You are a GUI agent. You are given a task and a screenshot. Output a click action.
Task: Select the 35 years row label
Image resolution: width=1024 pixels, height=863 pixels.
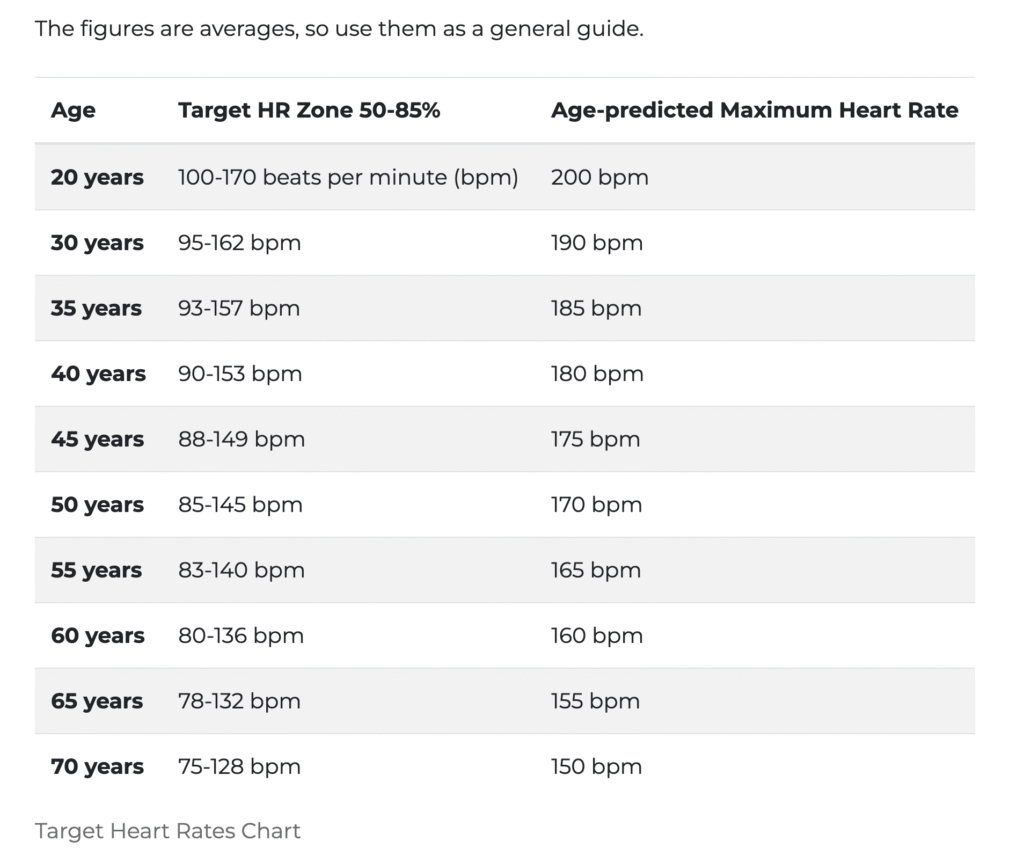[x=96, y=308]
